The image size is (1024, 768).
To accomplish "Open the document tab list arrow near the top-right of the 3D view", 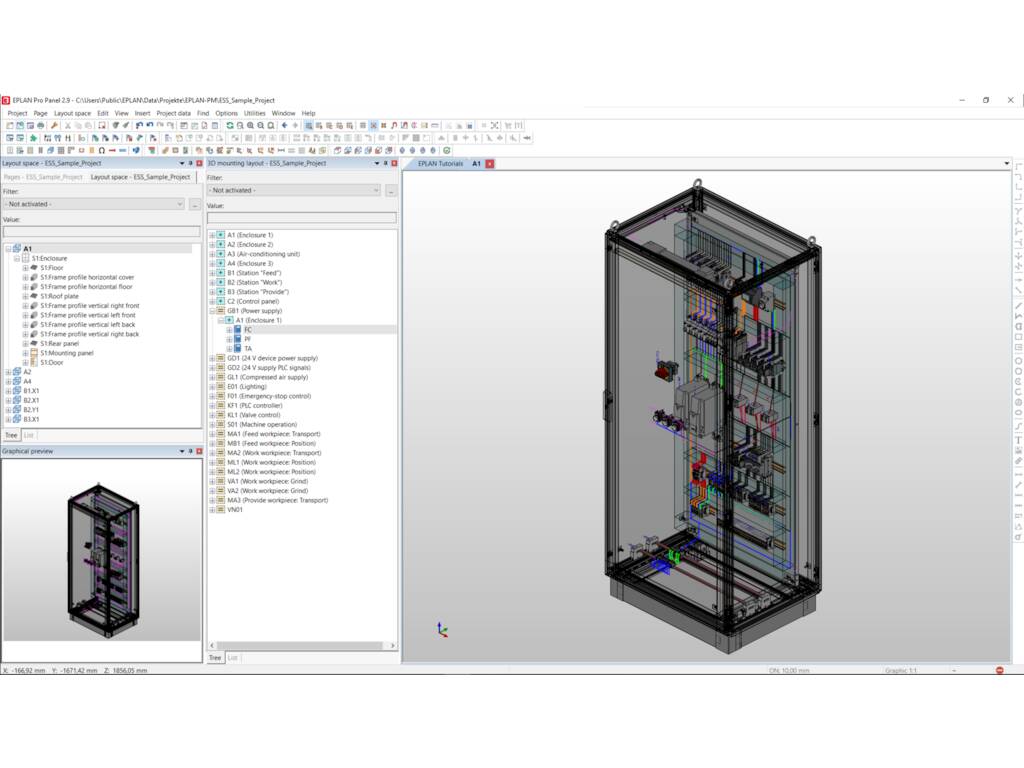I will tap(1006, 164).
